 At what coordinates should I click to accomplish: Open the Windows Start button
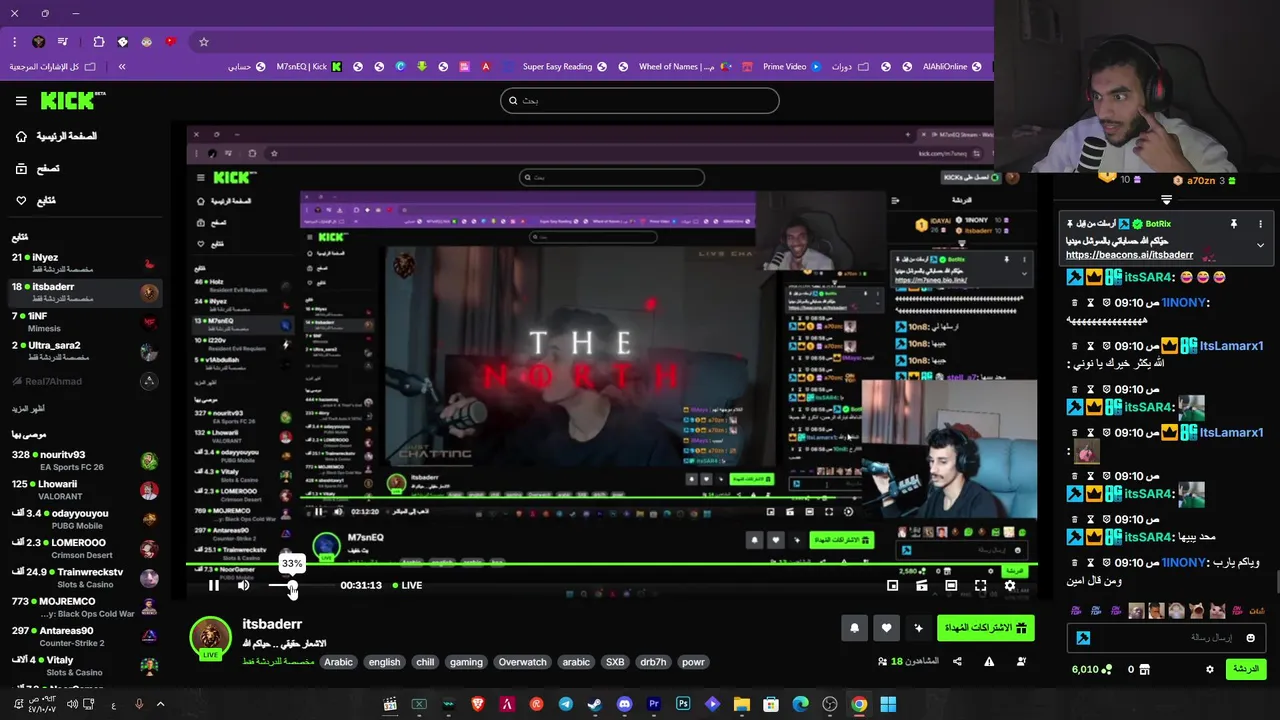coord(888,704)
